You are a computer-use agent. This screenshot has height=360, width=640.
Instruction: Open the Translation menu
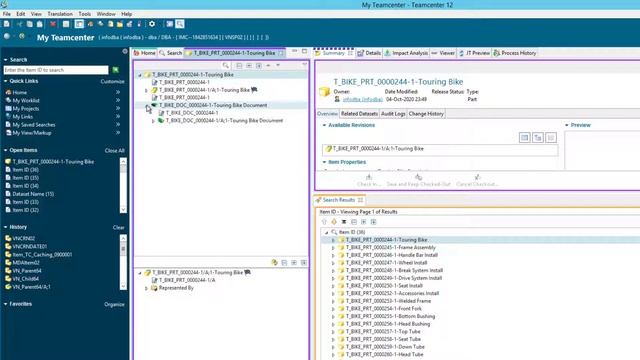(60, 14)
